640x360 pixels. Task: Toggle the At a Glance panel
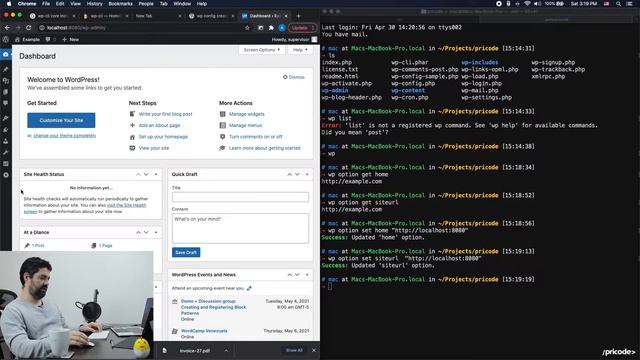click(156, 232)
